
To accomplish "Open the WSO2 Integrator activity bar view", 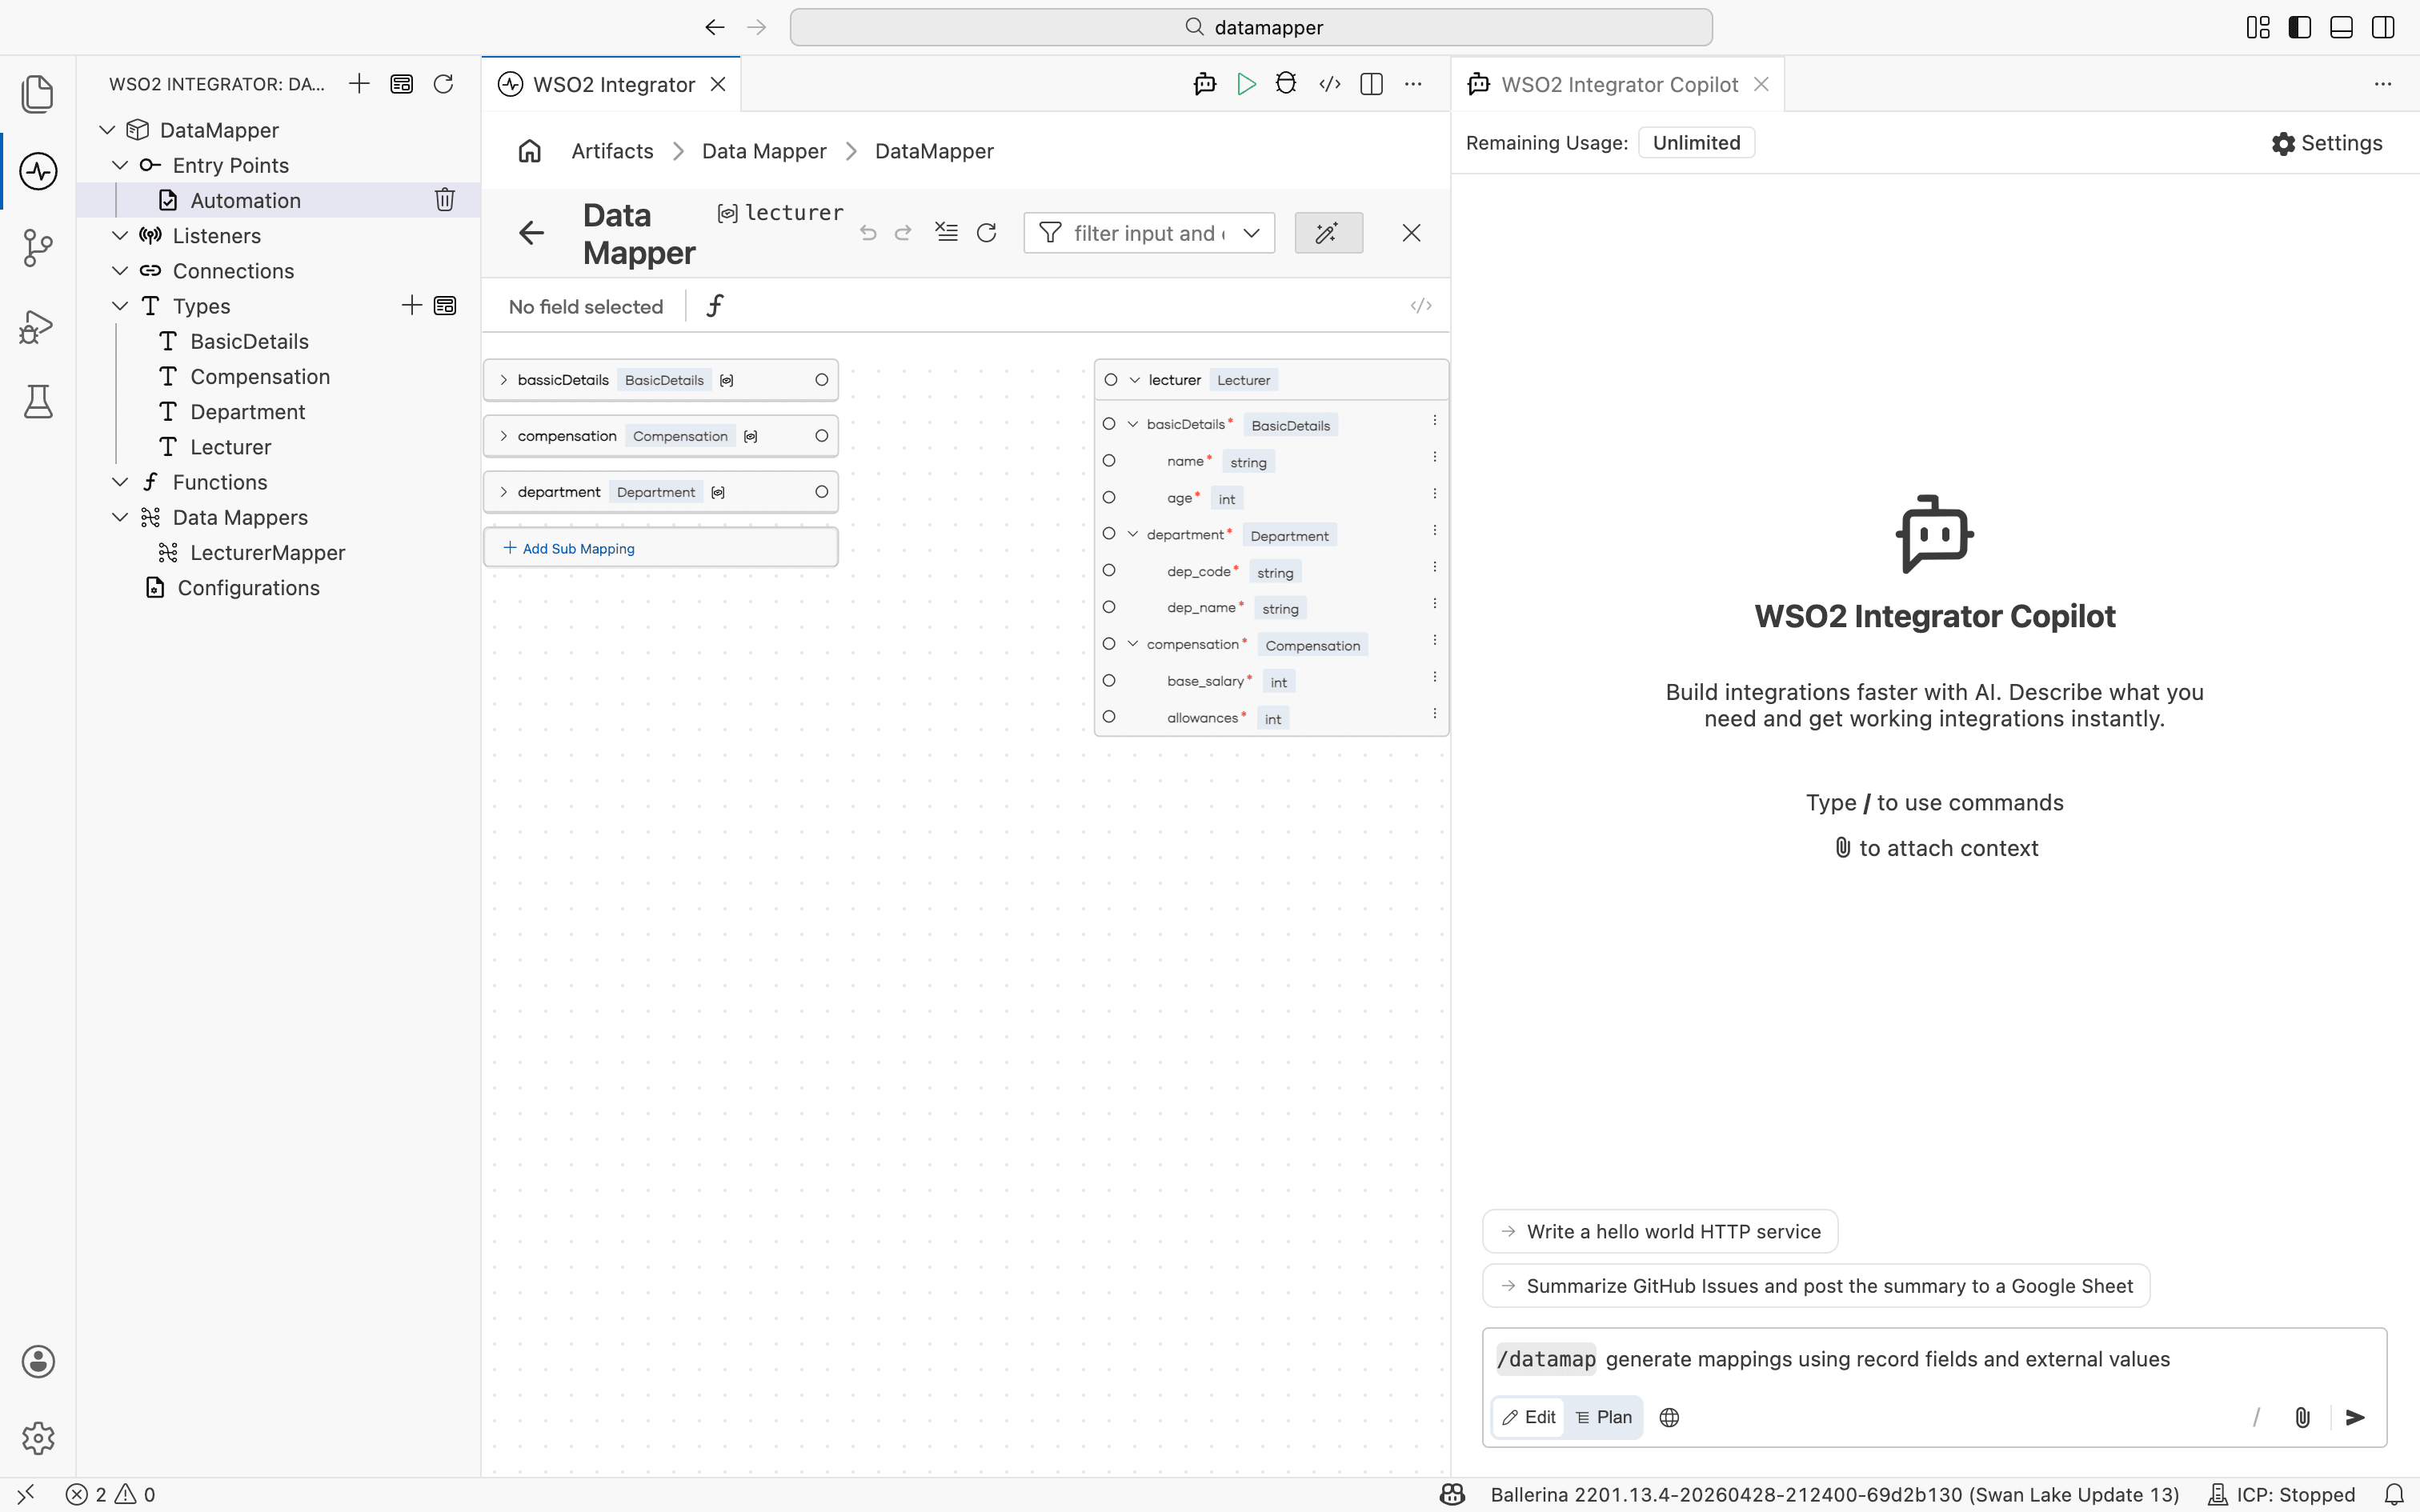I will 38,171.
